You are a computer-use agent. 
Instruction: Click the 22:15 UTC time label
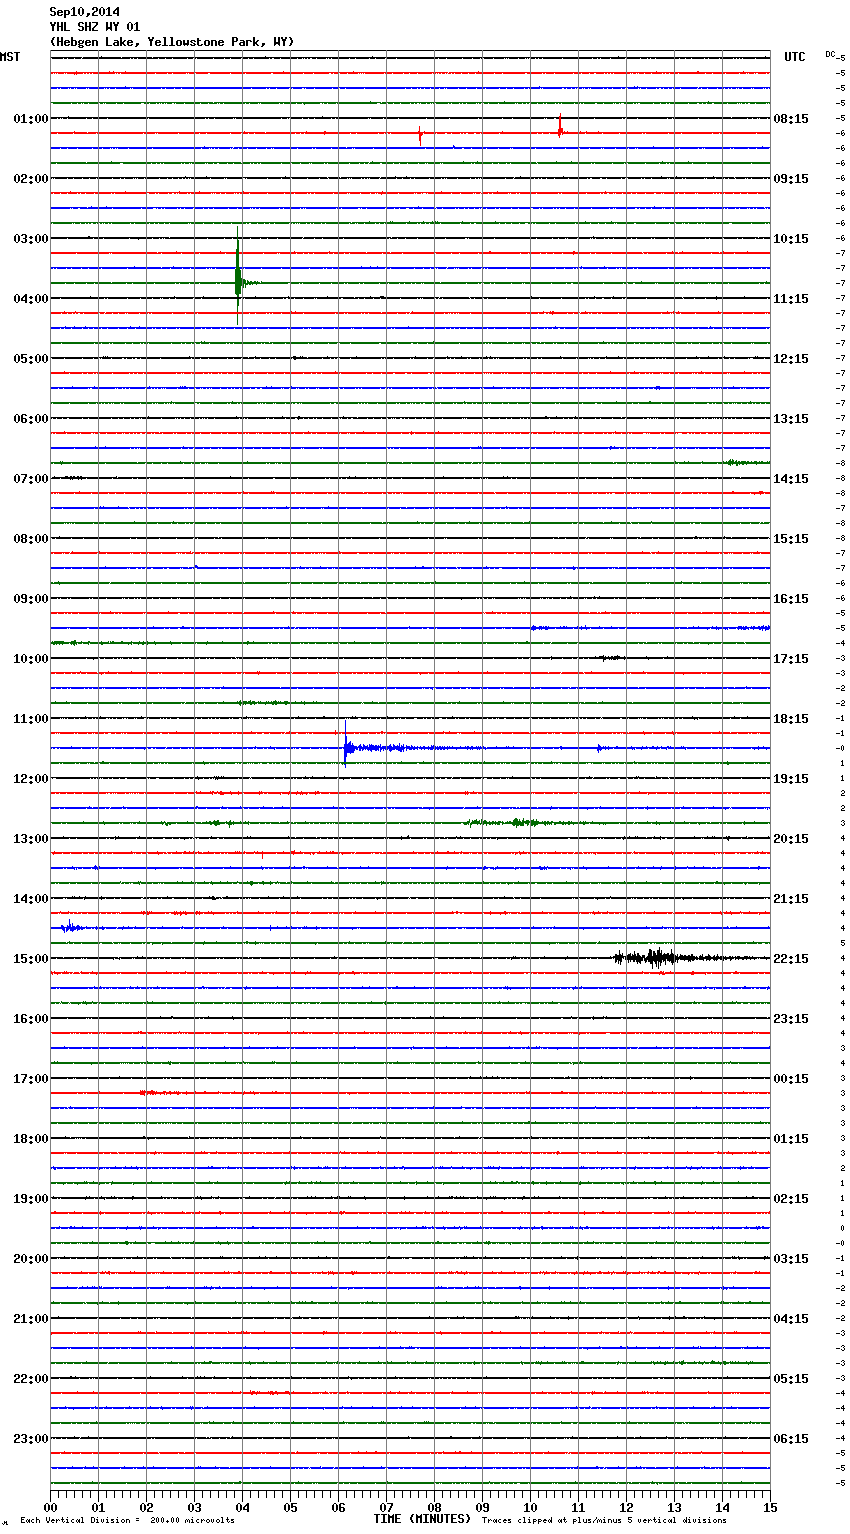coord(791,959)
